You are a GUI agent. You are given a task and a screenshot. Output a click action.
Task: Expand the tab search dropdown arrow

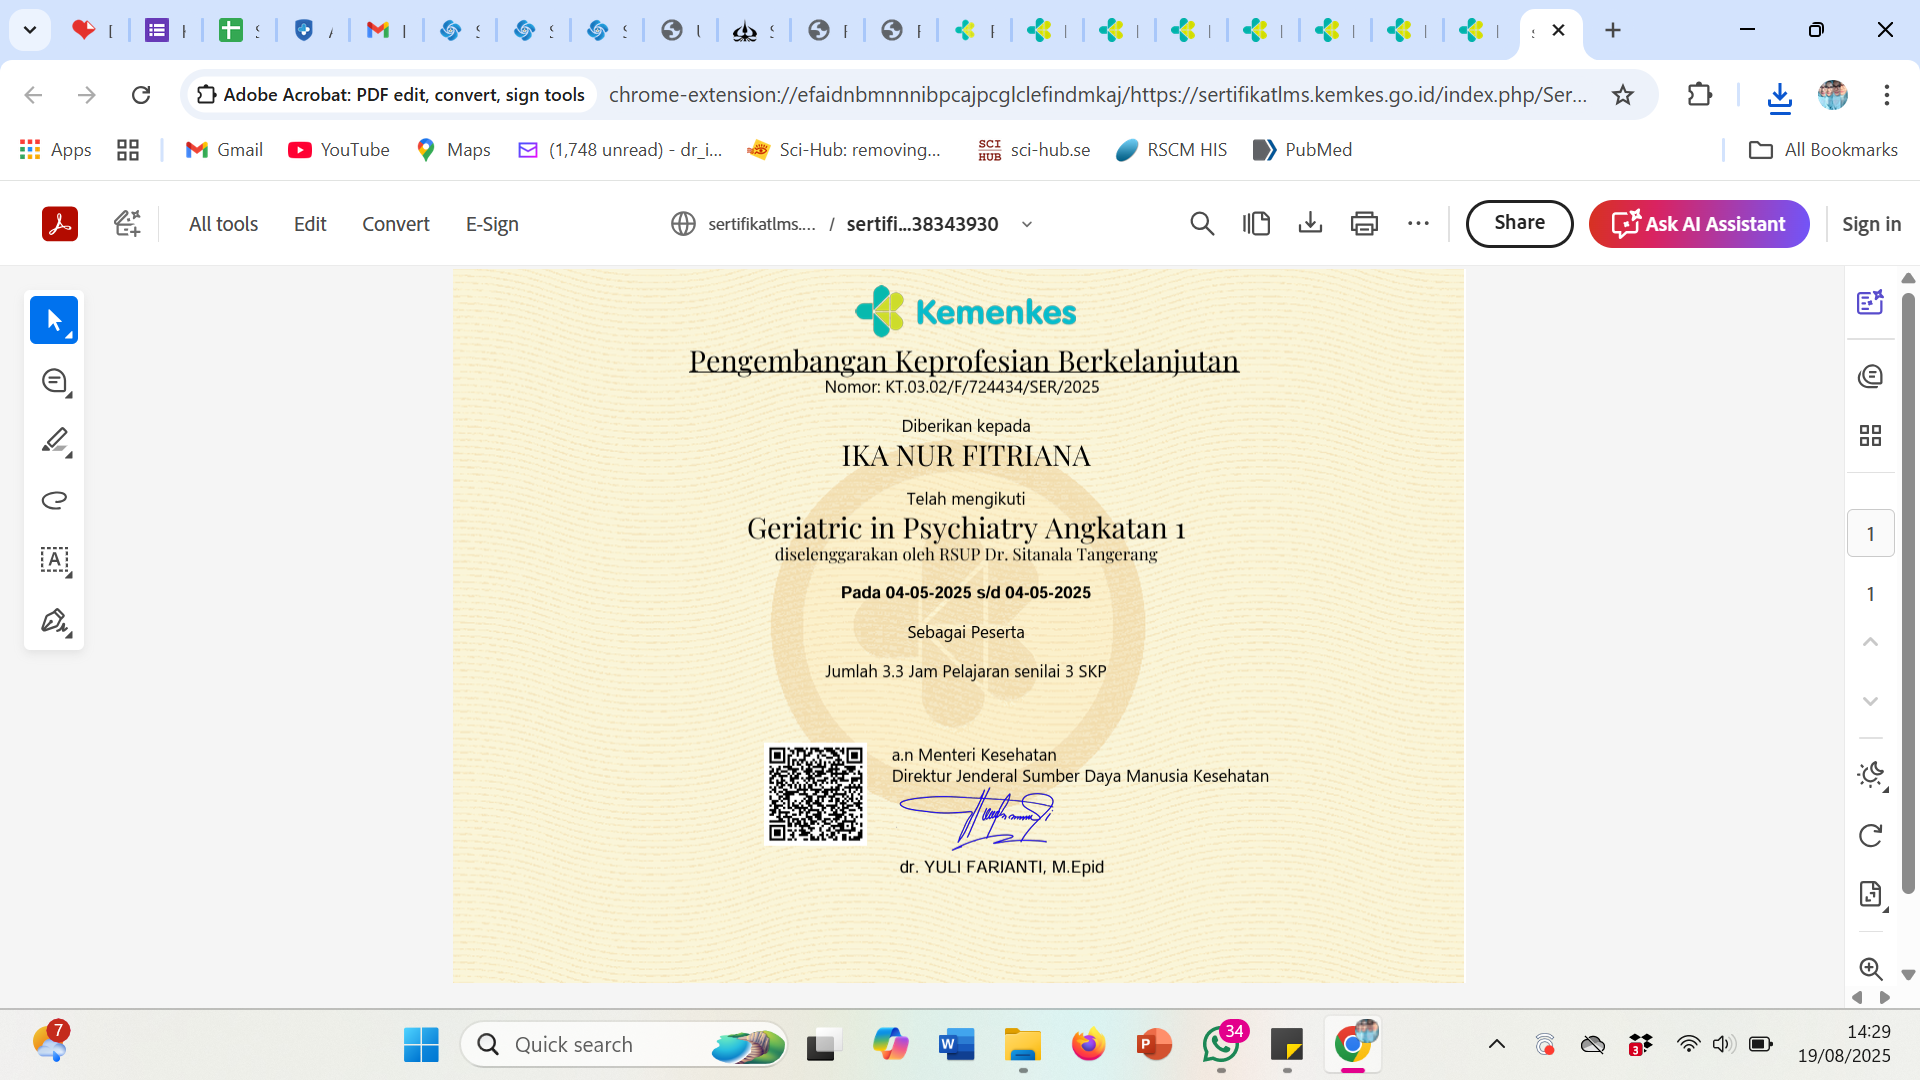(30, 30)
